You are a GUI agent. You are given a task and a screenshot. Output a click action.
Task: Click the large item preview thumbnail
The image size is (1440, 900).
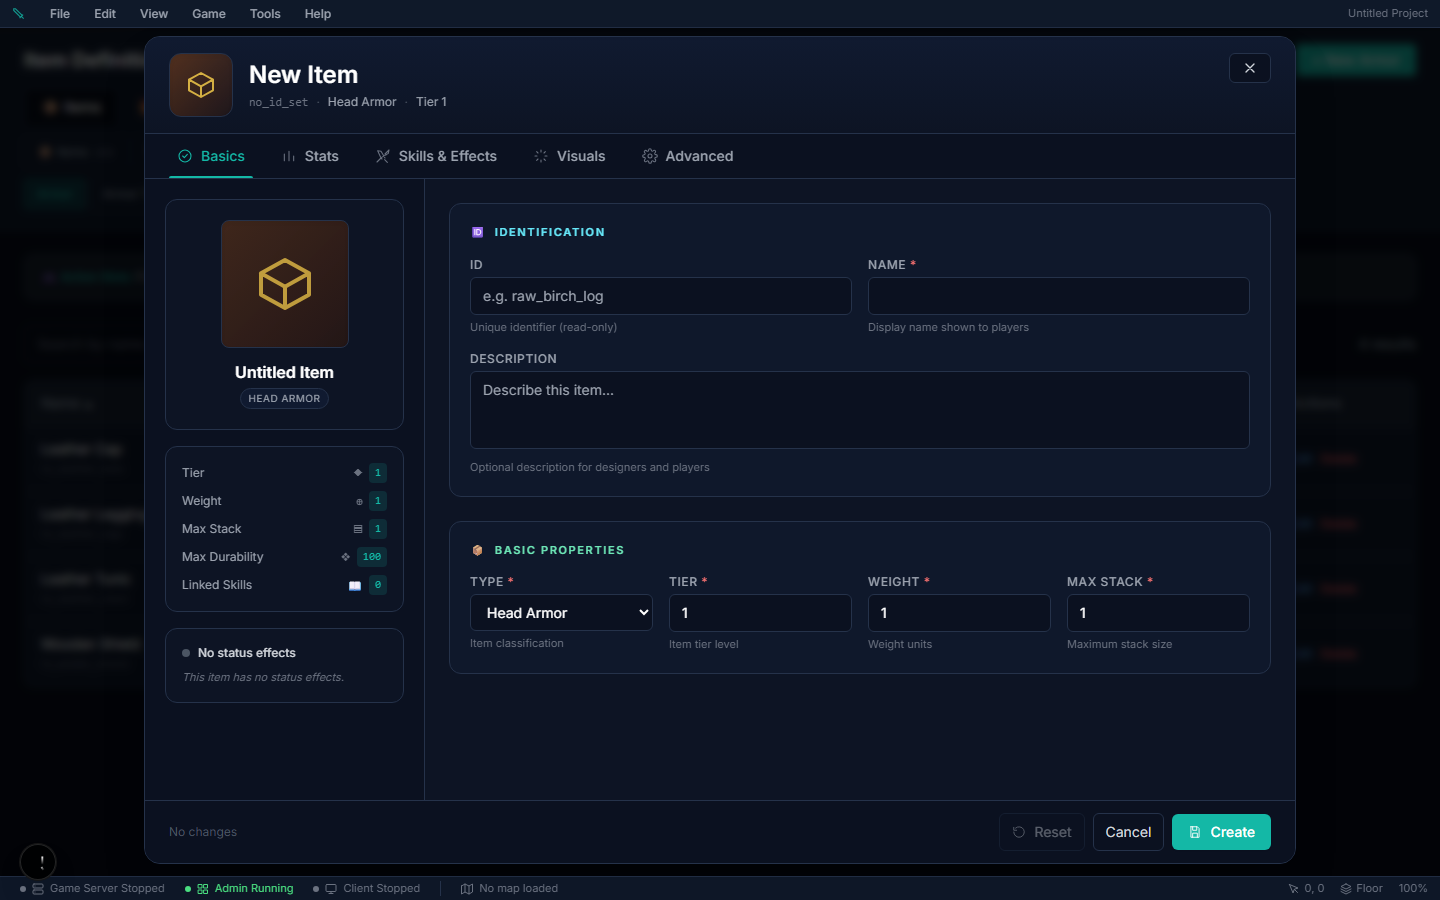(285, 284)
